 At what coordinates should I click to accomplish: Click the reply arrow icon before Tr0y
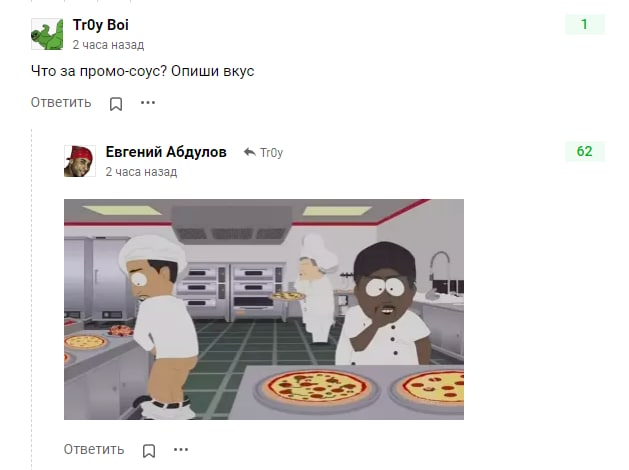click(250, 152)
